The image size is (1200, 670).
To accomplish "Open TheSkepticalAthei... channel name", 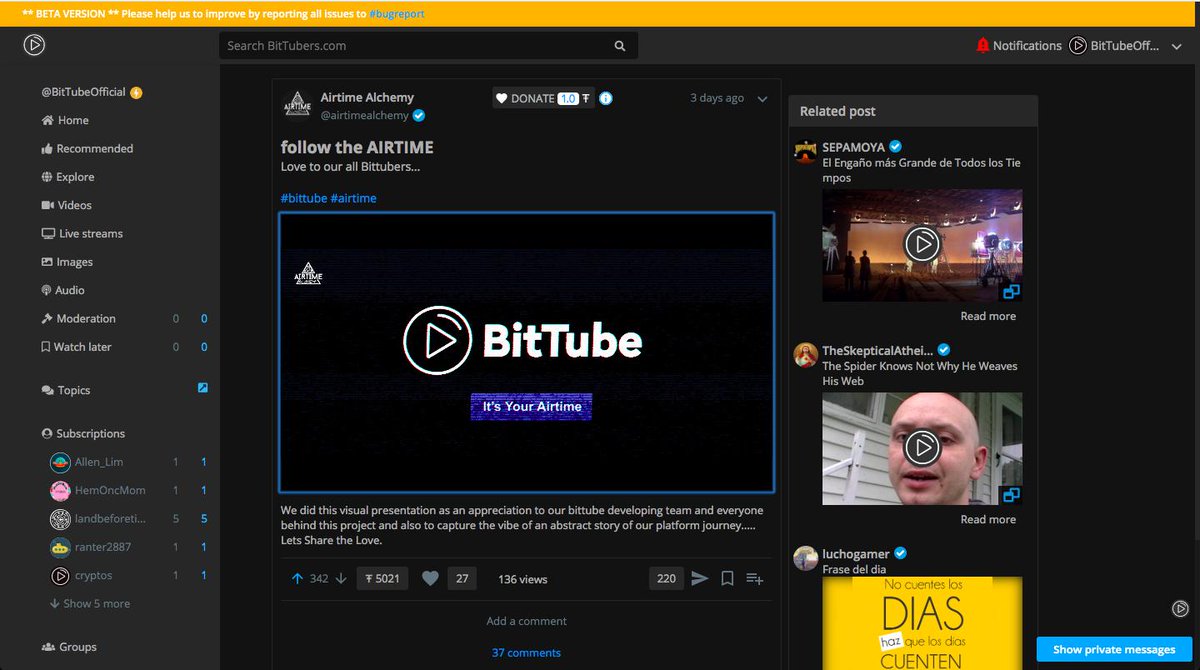I will 877,350.
